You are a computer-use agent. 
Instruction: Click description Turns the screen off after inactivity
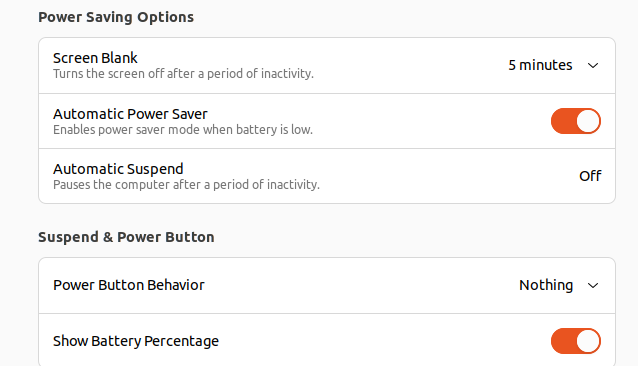[183, 74]
